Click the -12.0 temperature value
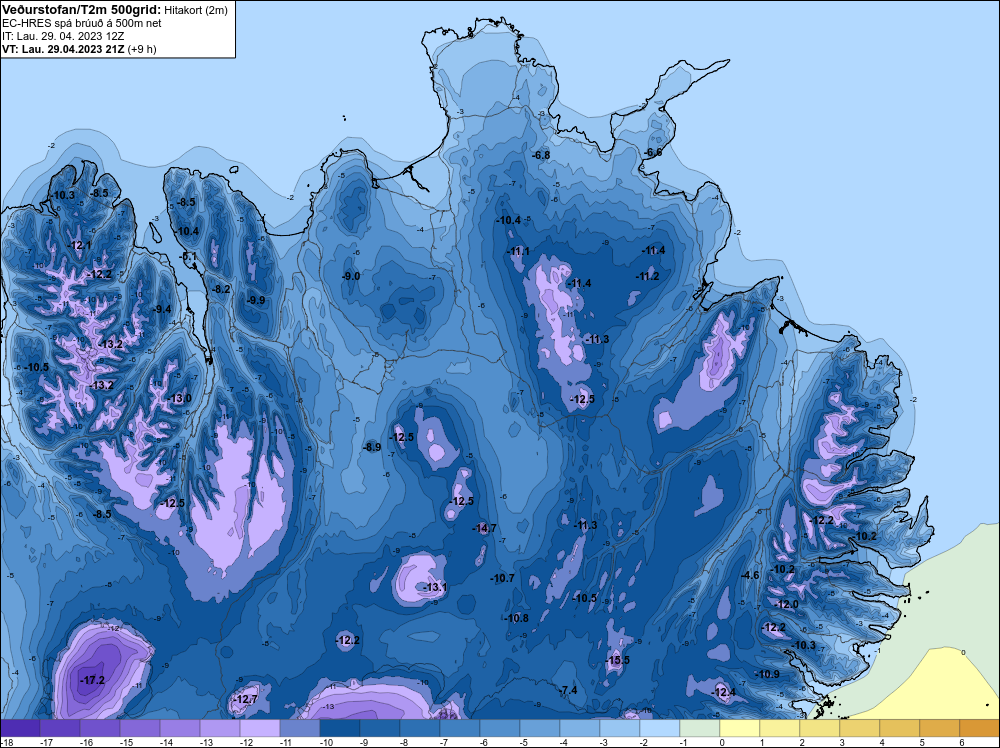The width and height of the screenshot is (1000, 748). pyautogui.click(x=786, y=605)
